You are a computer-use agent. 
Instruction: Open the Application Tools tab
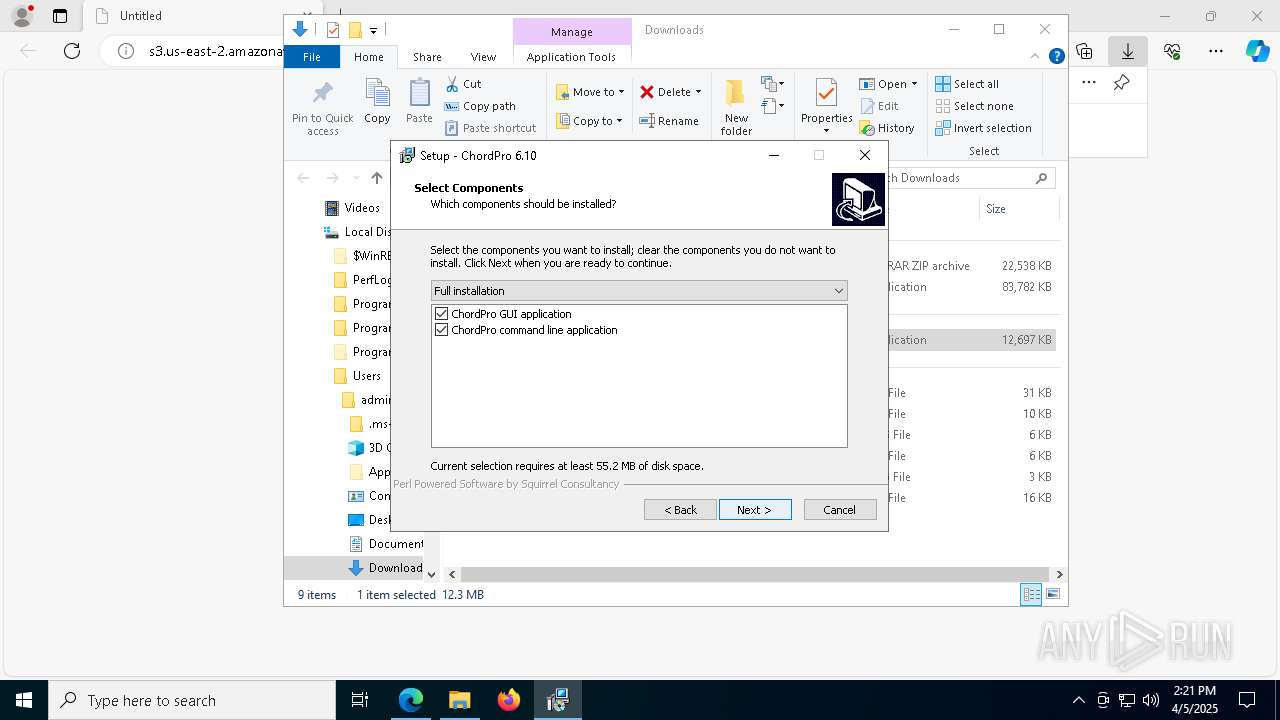[571, 57]
